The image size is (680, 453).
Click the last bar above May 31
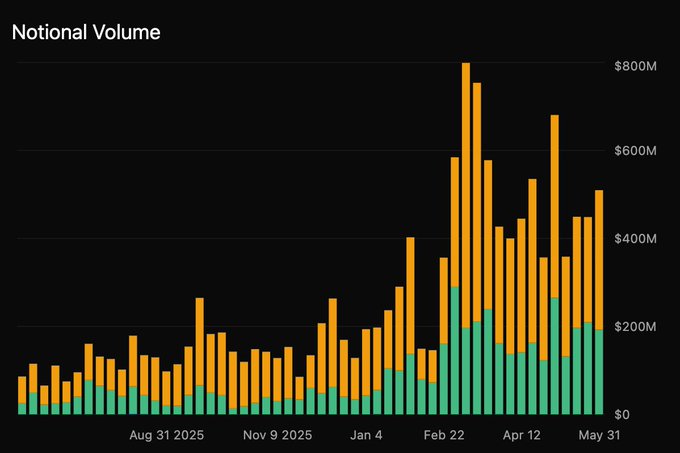599,302
